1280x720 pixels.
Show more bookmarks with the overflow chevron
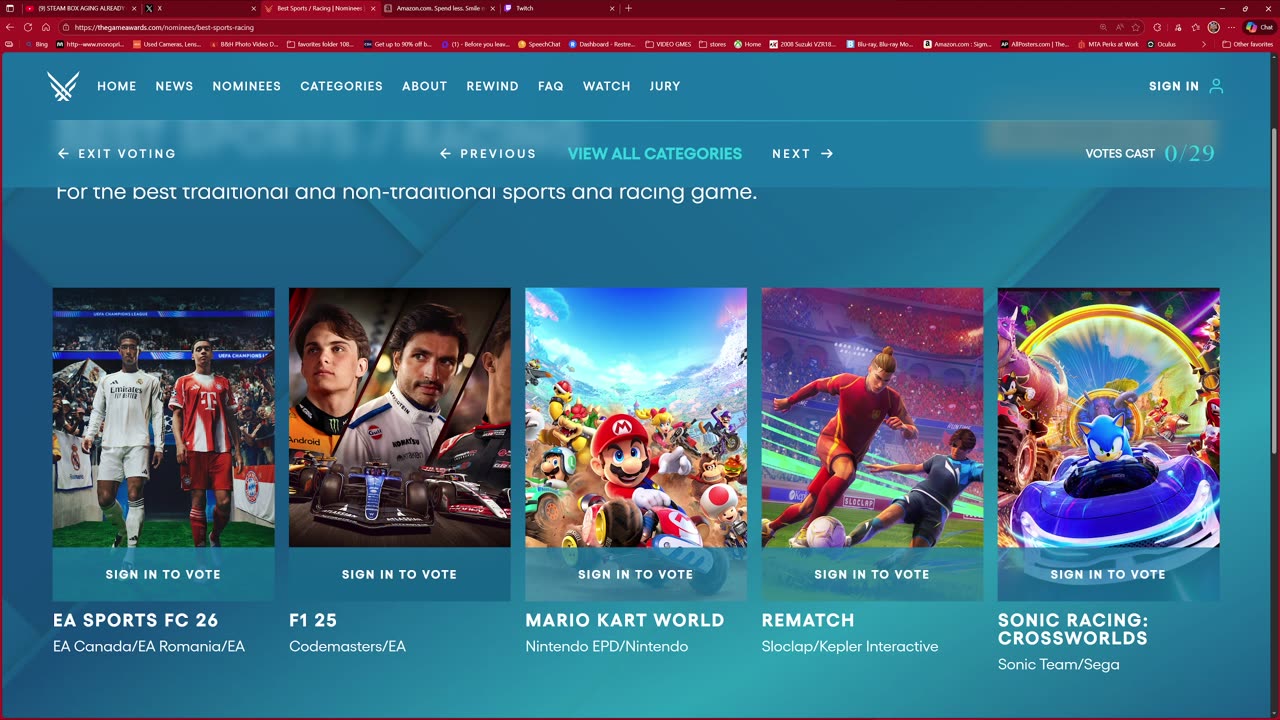click(1204, 44)
